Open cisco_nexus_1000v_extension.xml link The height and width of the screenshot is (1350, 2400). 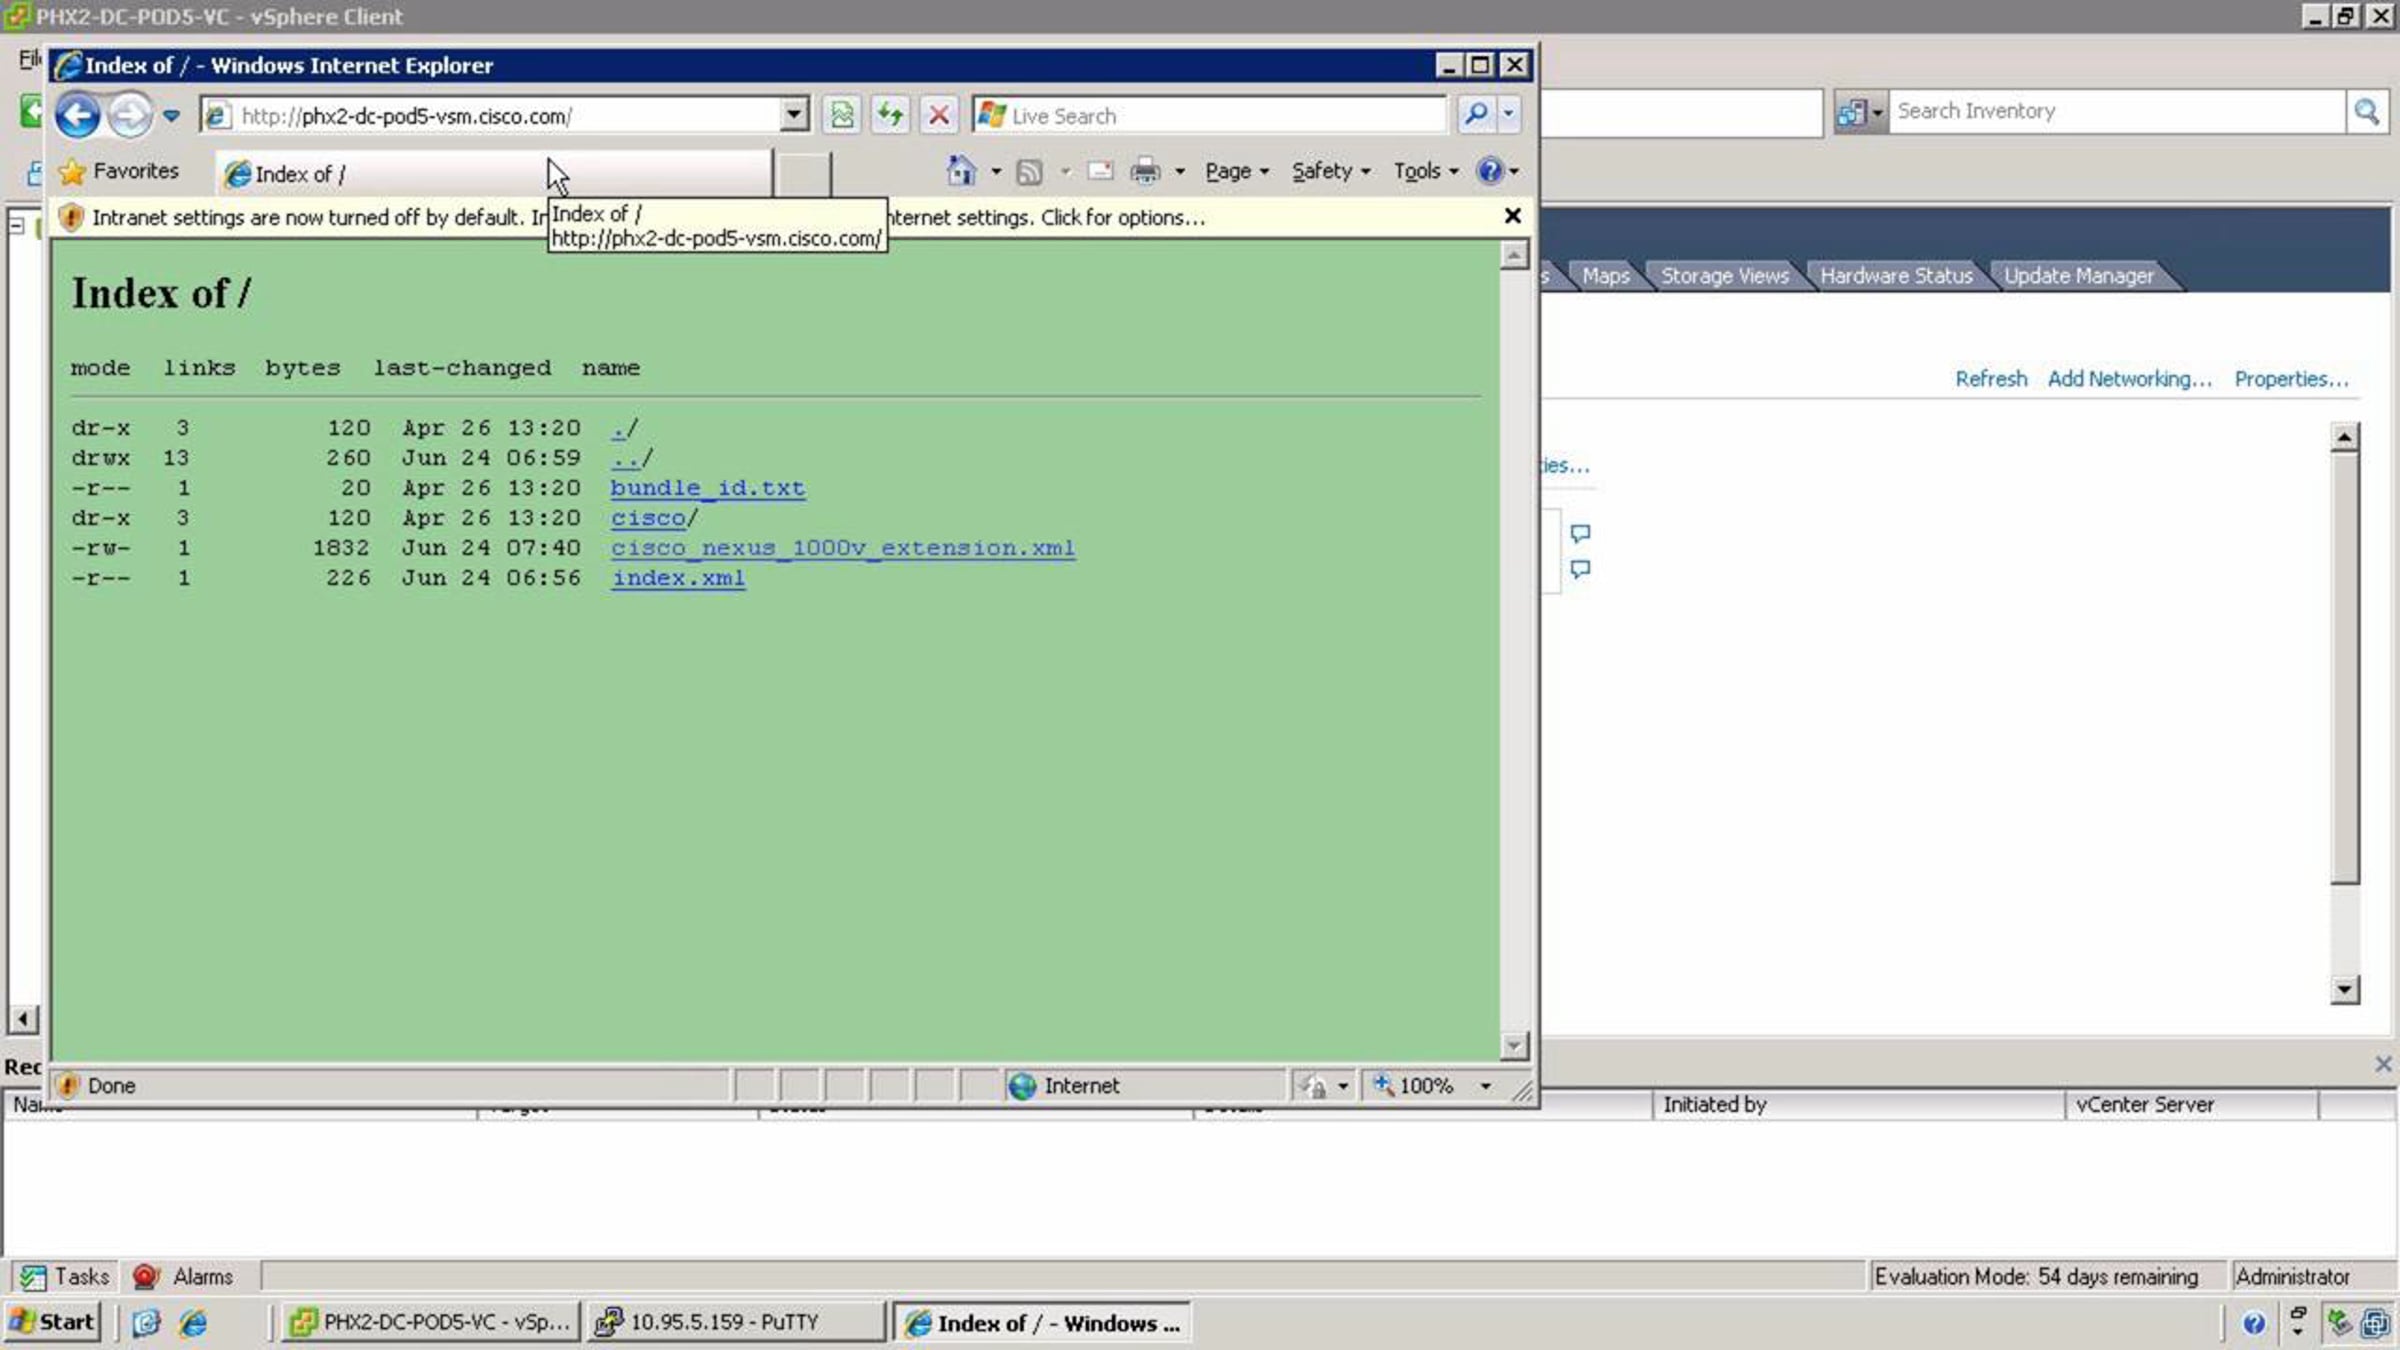click(843, 548)
